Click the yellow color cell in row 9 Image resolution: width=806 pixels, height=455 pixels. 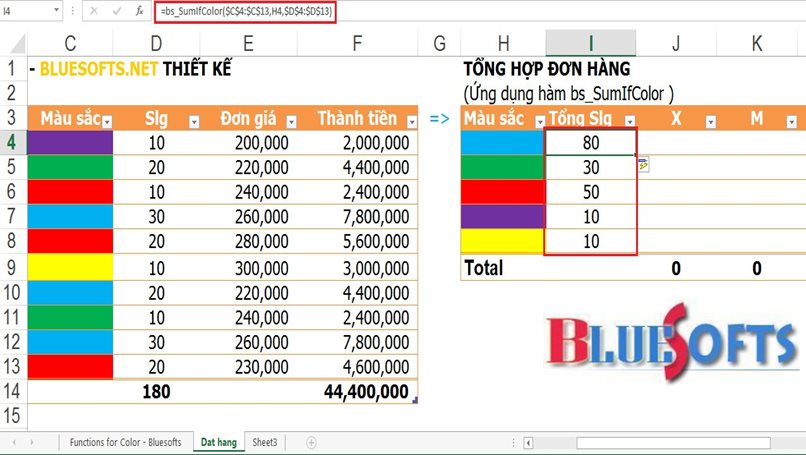click(70, 267)
